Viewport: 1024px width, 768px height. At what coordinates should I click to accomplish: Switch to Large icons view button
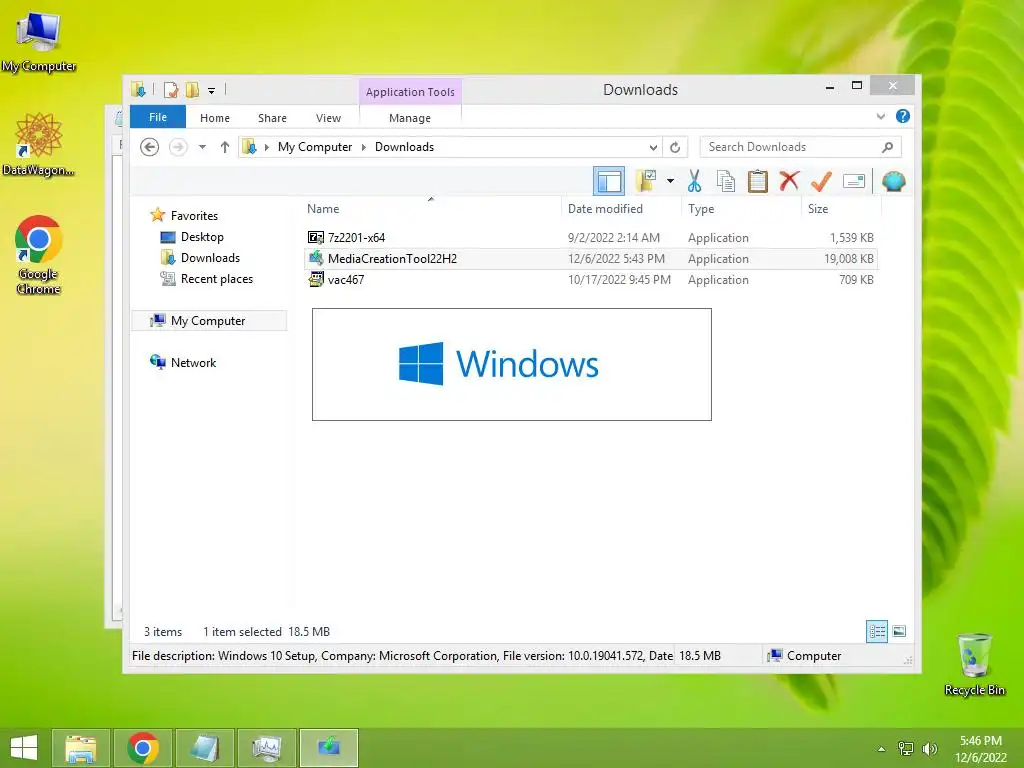[x=899, y=631]
